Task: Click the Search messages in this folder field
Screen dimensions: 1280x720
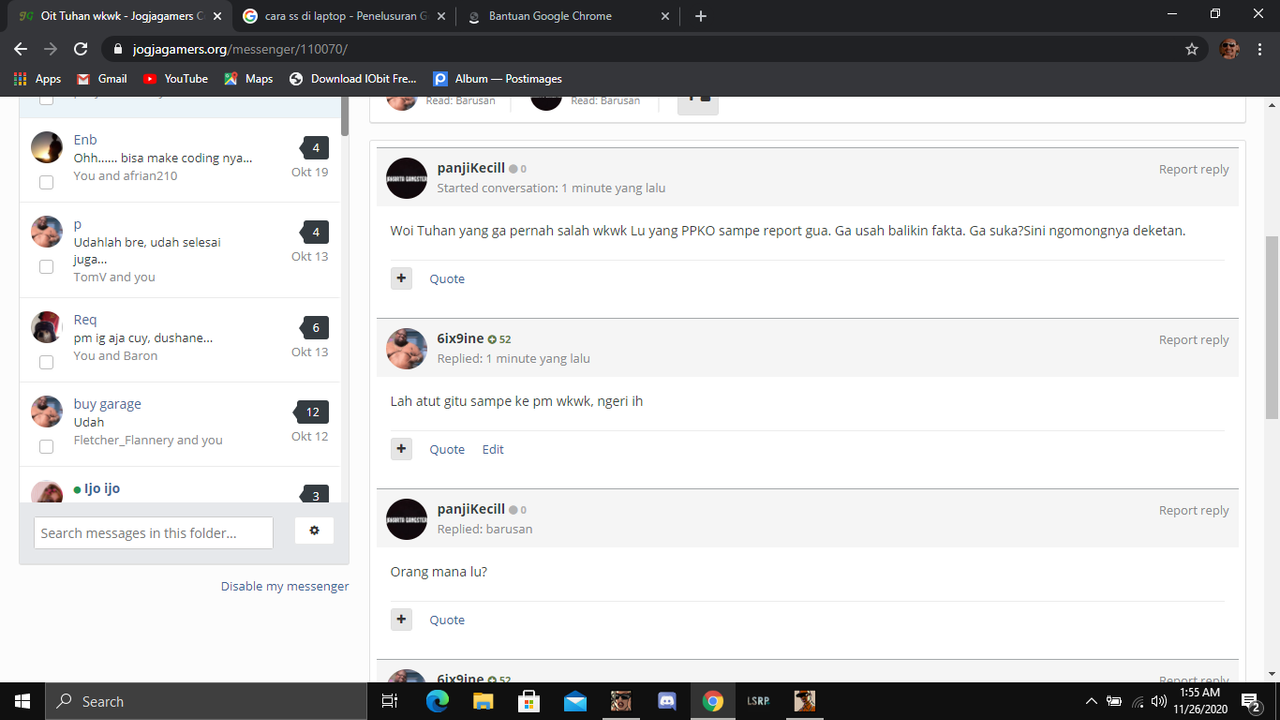Action: pyautogui.click(x=153, y=533)
